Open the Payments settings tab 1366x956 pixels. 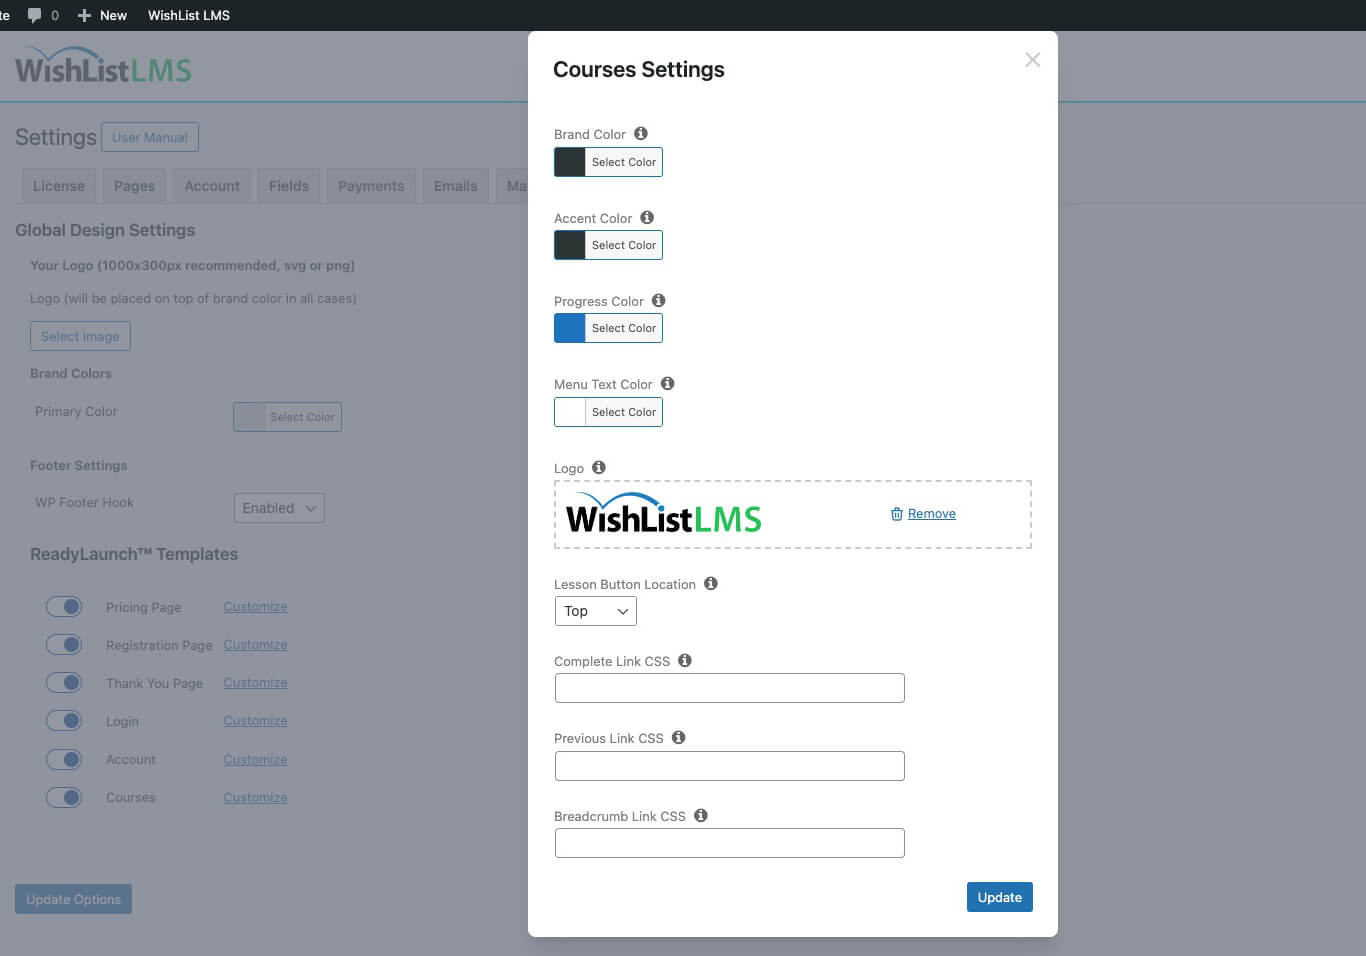click(x=371, y=186)
